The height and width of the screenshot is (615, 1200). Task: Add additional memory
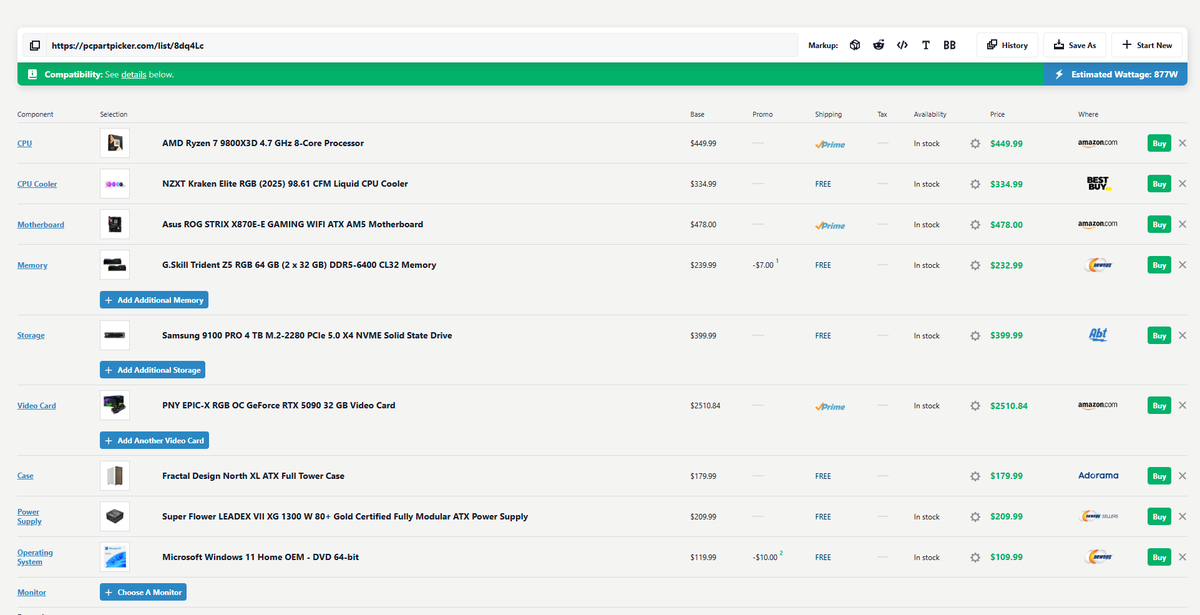pyautogui.click(x=154, y=300)
